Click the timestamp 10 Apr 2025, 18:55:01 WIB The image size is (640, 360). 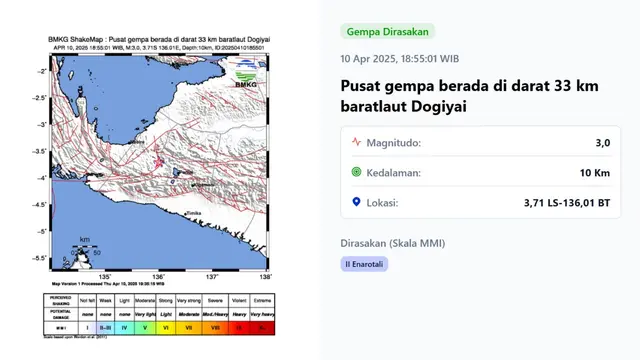tap(400, 59)
